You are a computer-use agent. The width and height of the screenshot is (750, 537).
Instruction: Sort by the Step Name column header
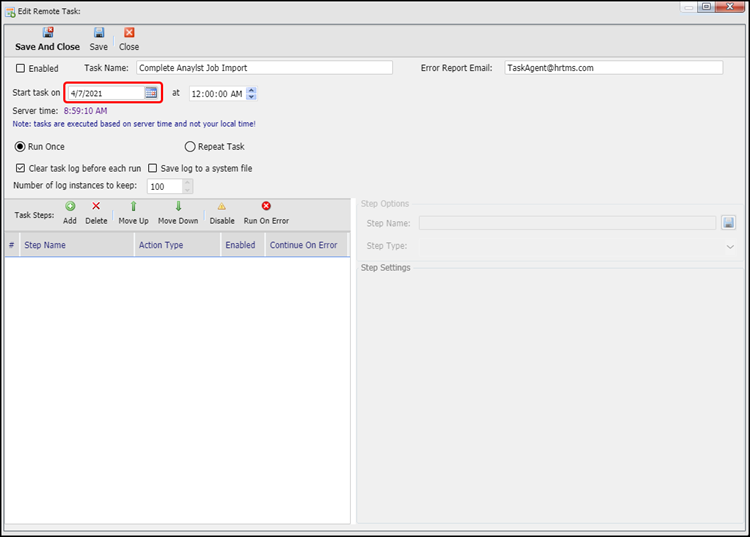coord(77,245)
